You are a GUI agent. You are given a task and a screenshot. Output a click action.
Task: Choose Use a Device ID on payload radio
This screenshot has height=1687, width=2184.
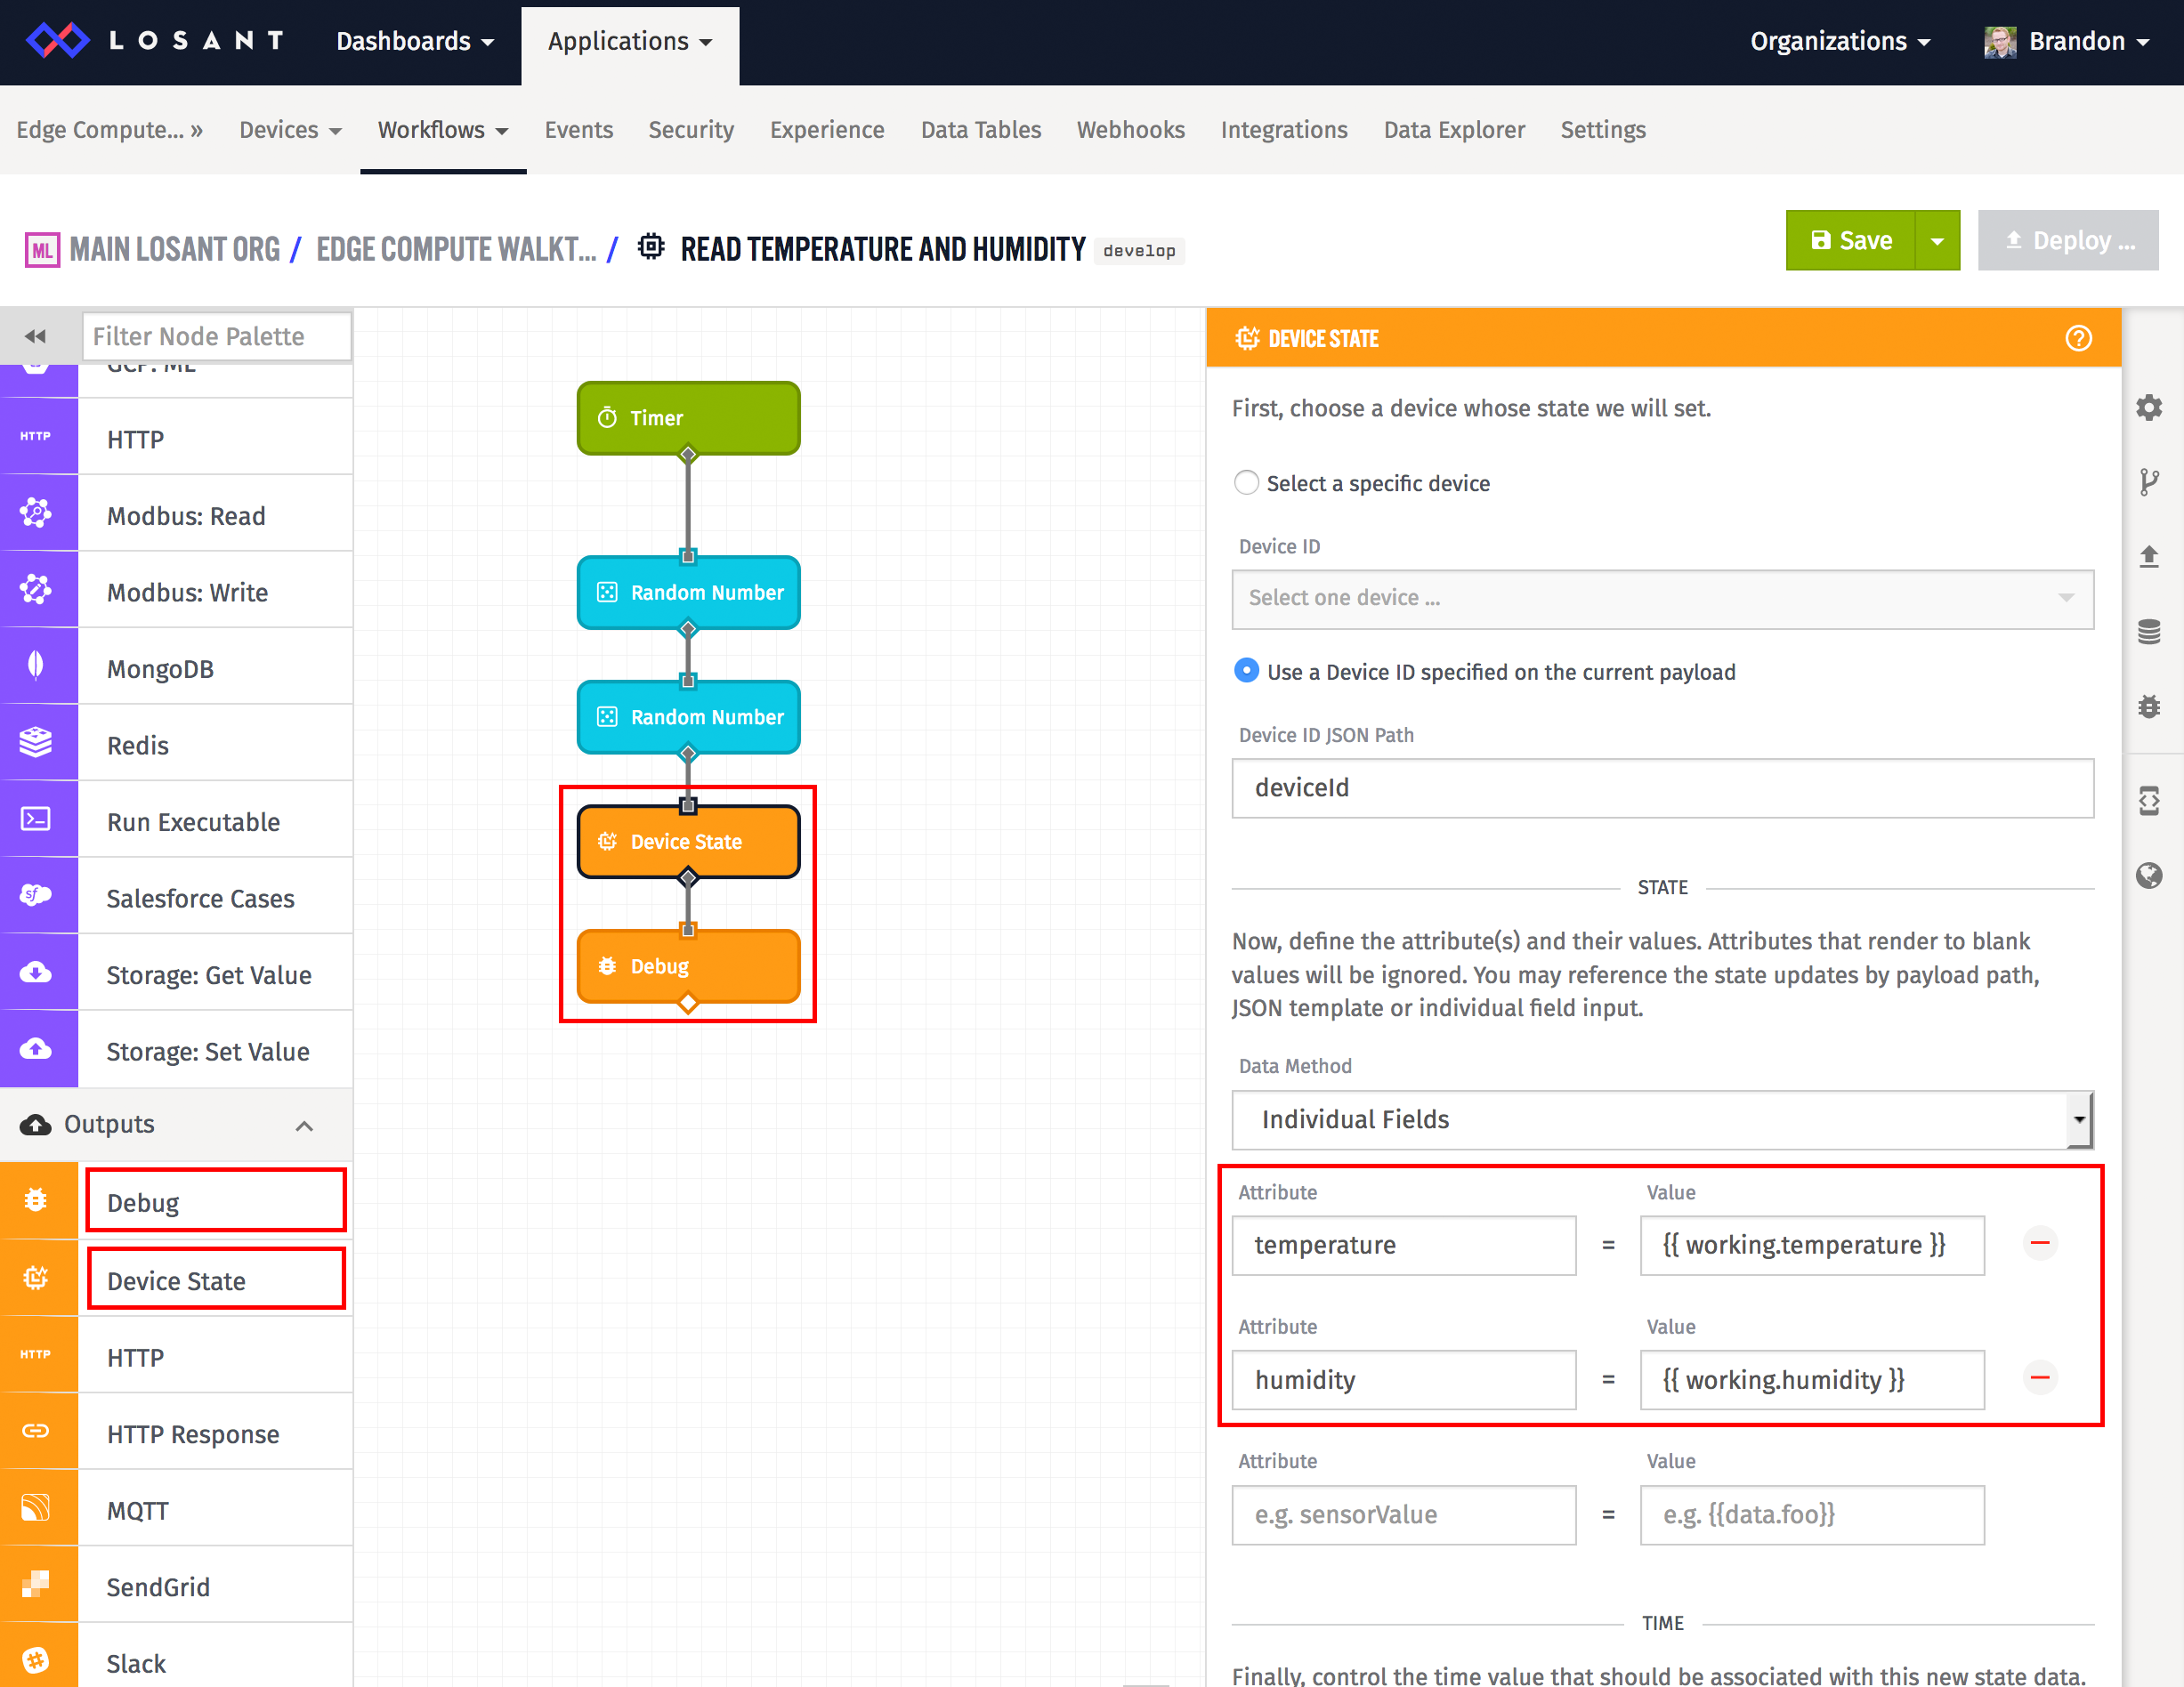[x=1246, y=671]
